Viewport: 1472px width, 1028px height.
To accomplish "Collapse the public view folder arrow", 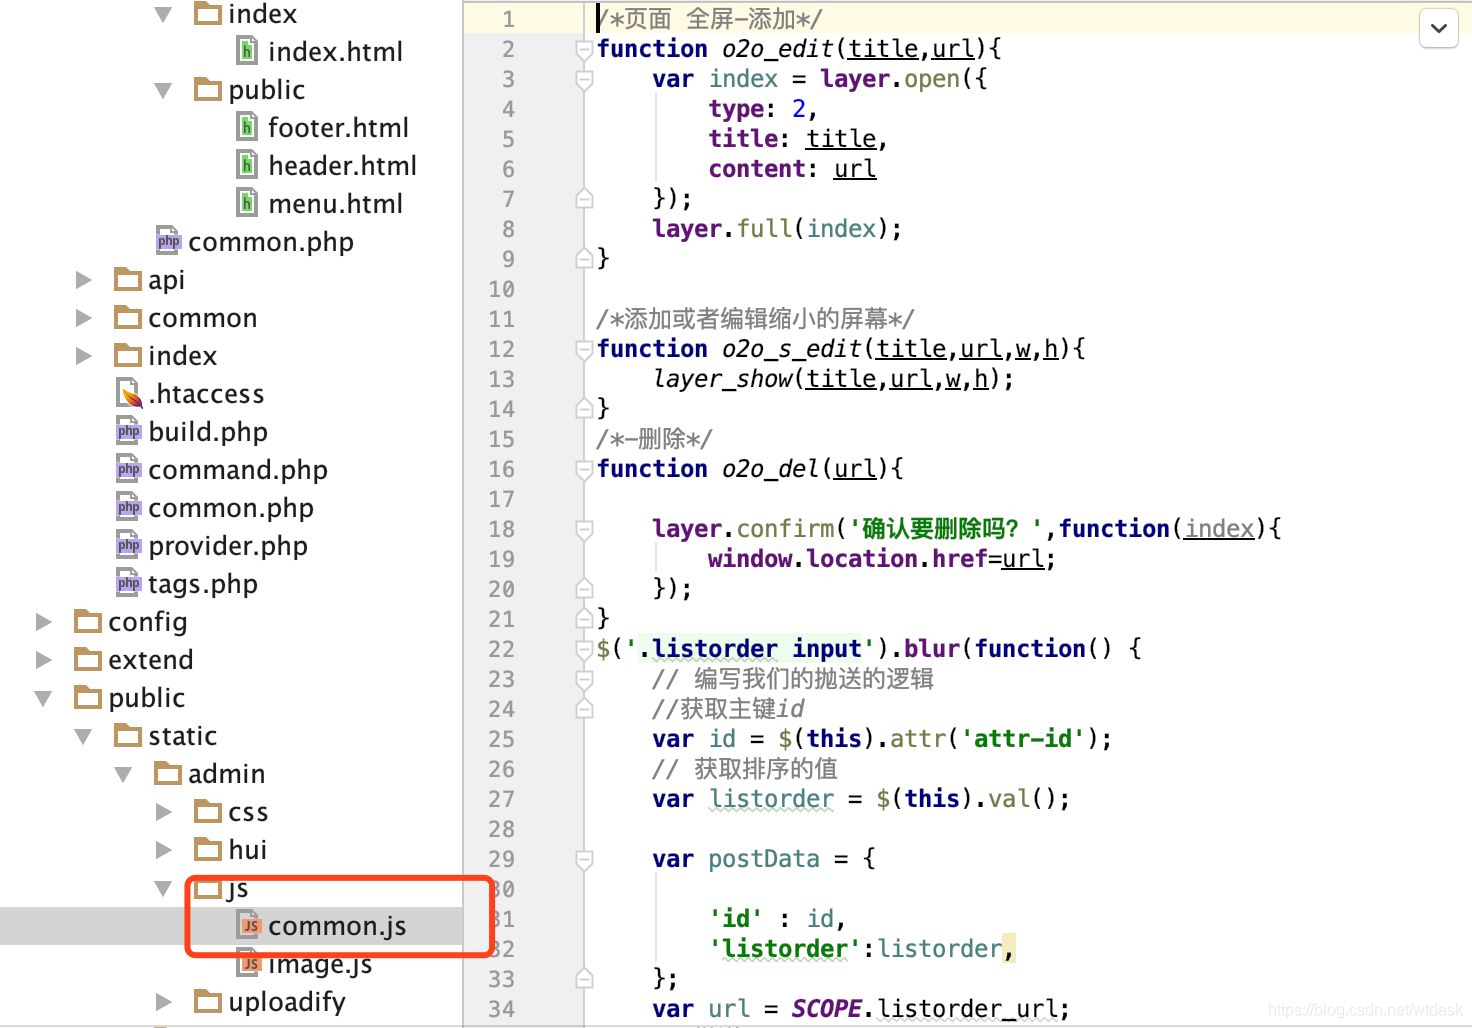I will pyautogui.click(x=163, y=90).
